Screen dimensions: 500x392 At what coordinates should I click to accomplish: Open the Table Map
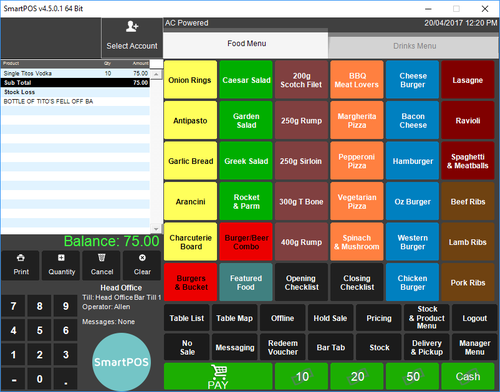click(x=235, y=318)
